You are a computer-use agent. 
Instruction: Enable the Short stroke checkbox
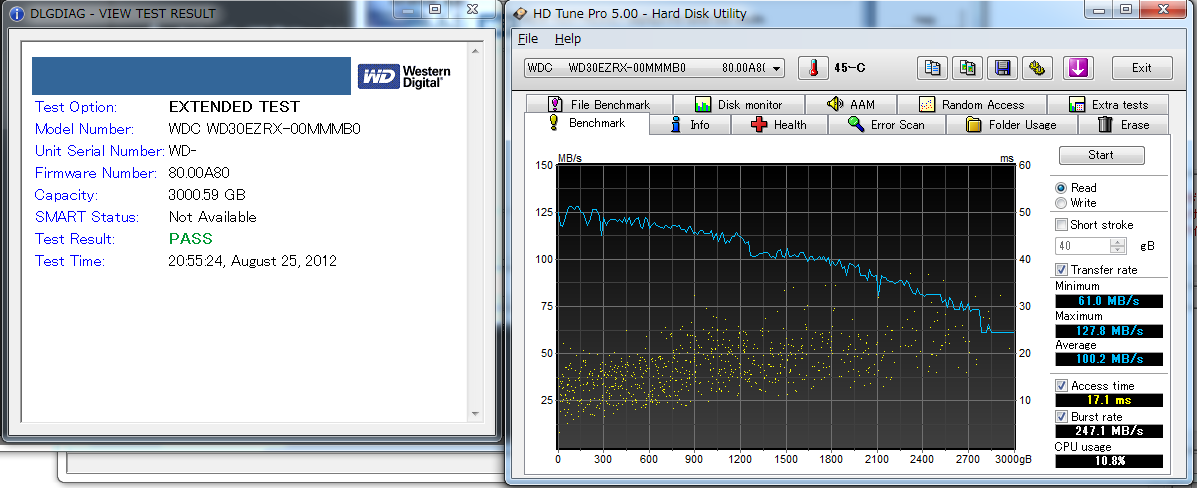[1061, 225]
